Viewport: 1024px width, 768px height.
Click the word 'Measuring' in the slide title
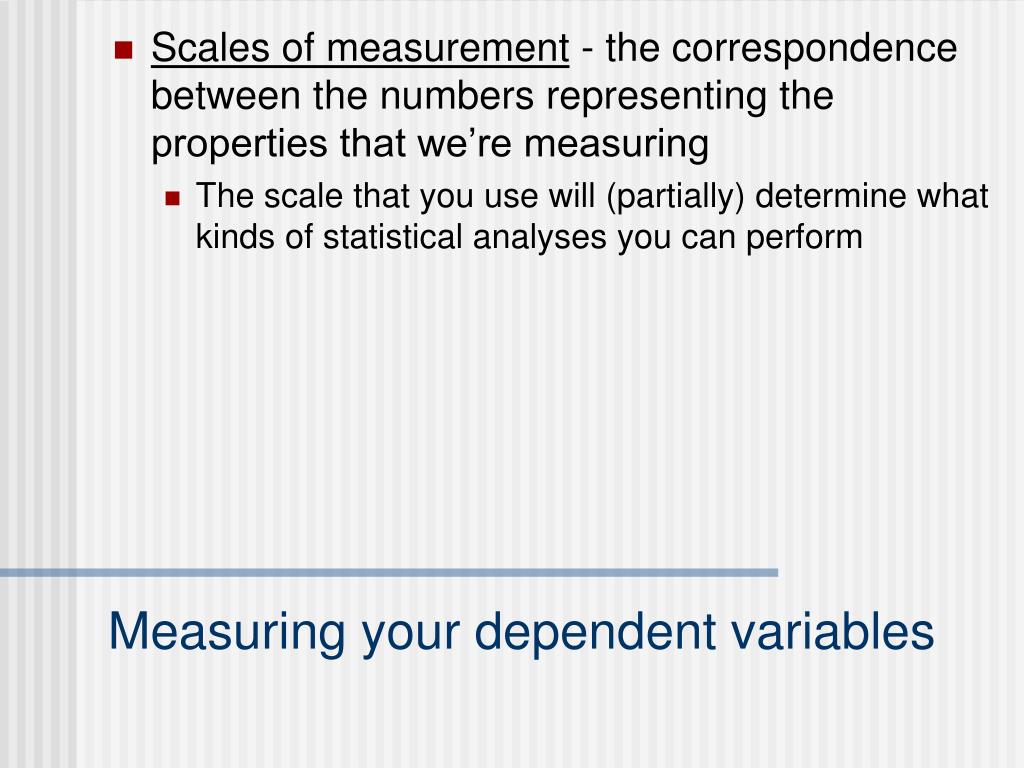click(227, 632)
